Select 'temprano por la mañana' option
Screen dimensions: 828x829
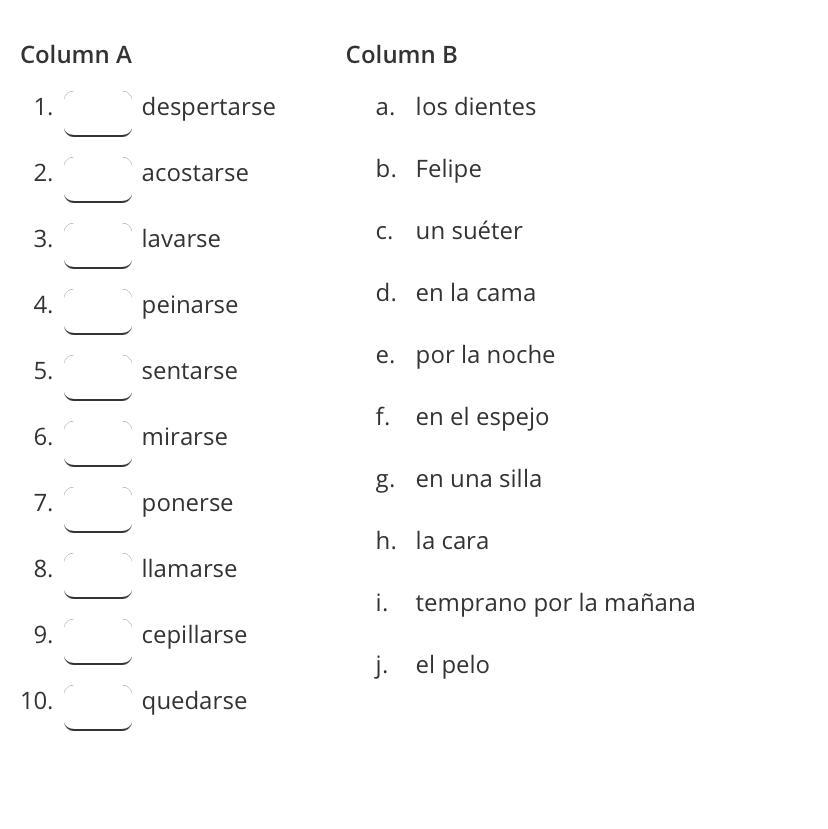pyautogui.click(x=555, y=603)
